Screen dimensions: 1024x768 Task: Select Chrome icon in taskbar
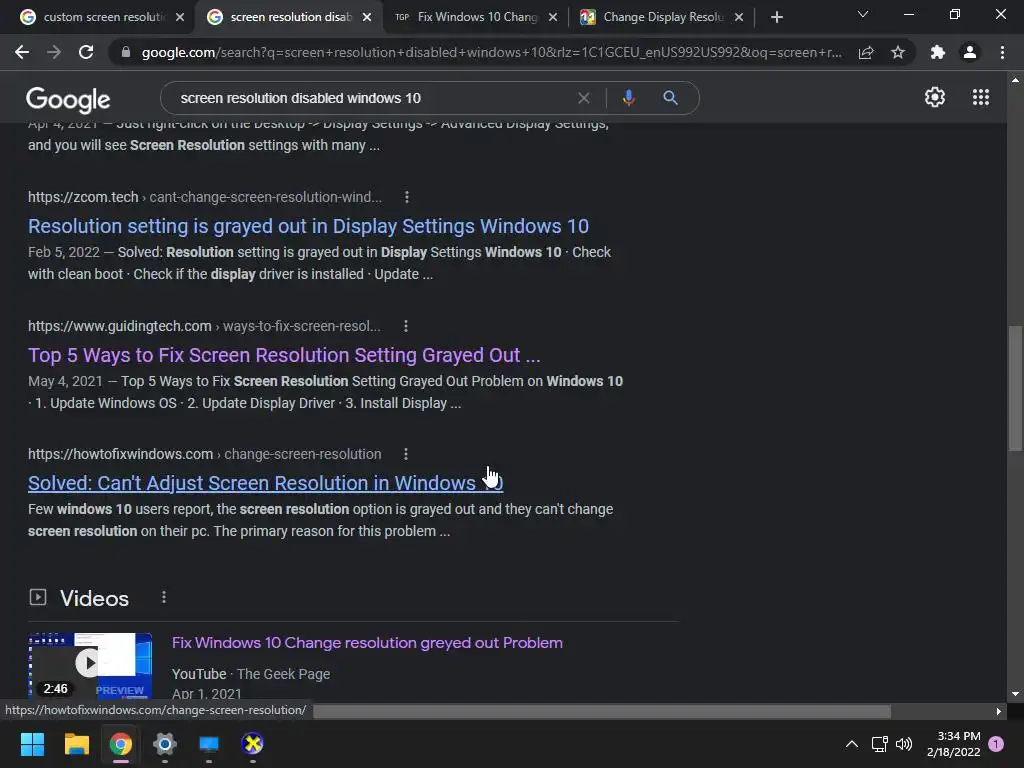point(121,744)
